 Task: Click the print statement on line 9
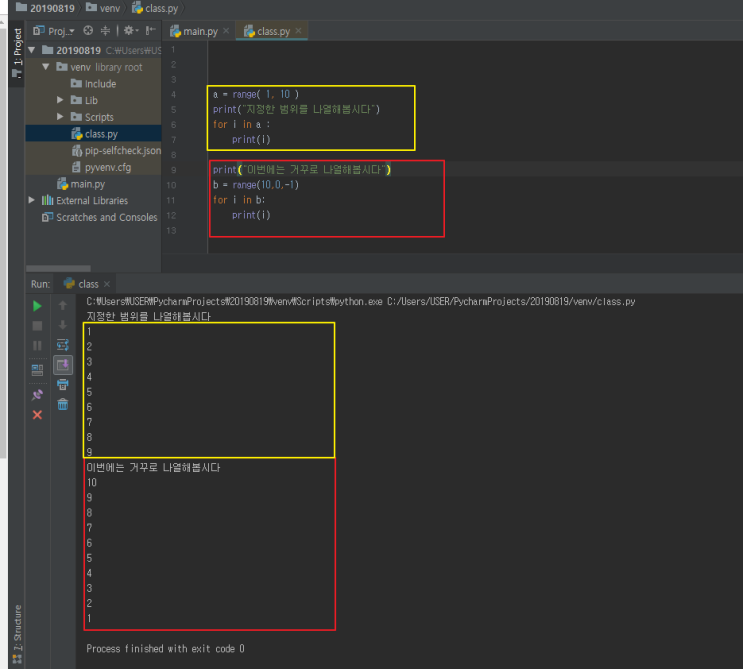(x=302, y=170)
